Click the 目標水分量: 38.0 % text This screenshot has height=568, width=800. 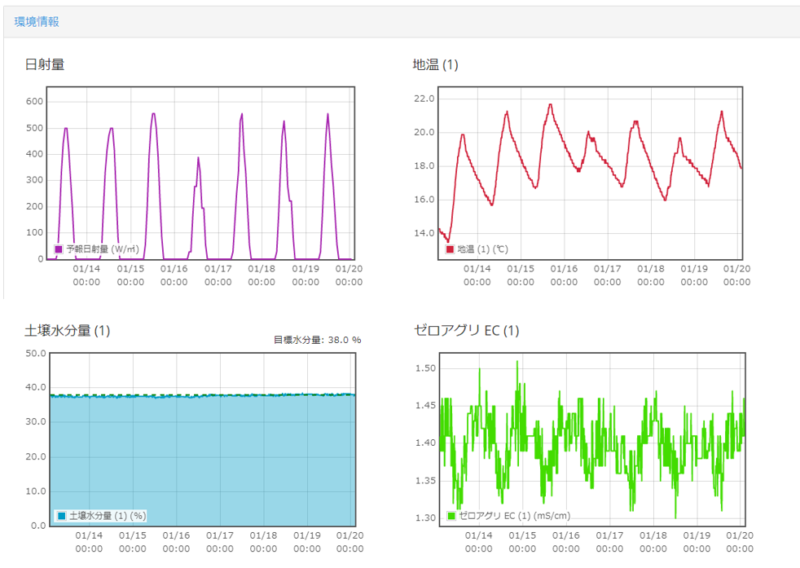coord(317,340)
